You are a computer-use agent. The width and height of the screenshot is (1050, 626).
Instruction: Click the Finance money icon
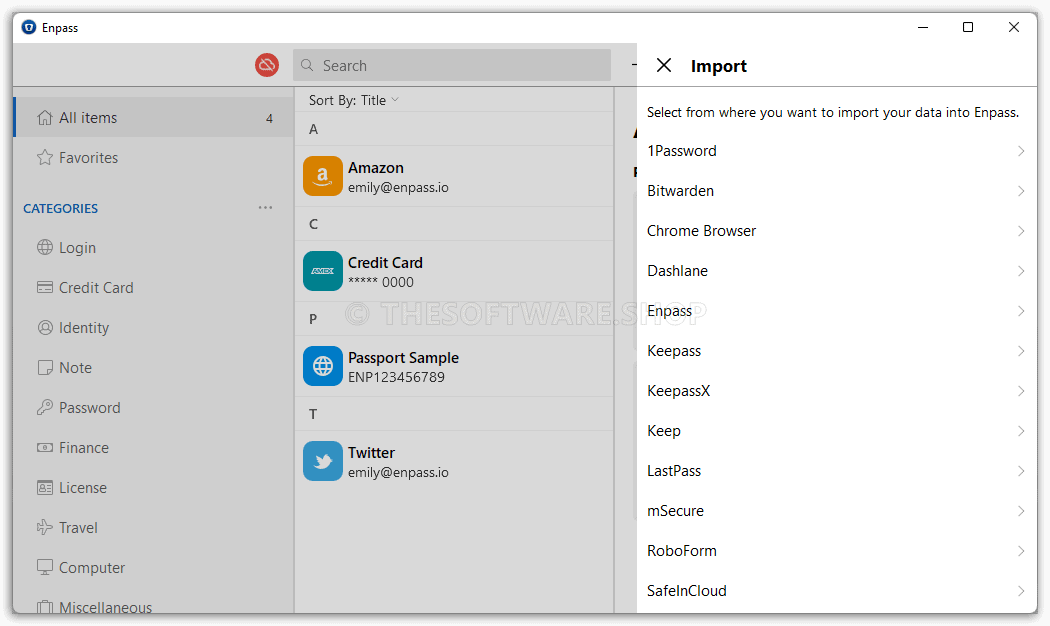tap(45, 447)
